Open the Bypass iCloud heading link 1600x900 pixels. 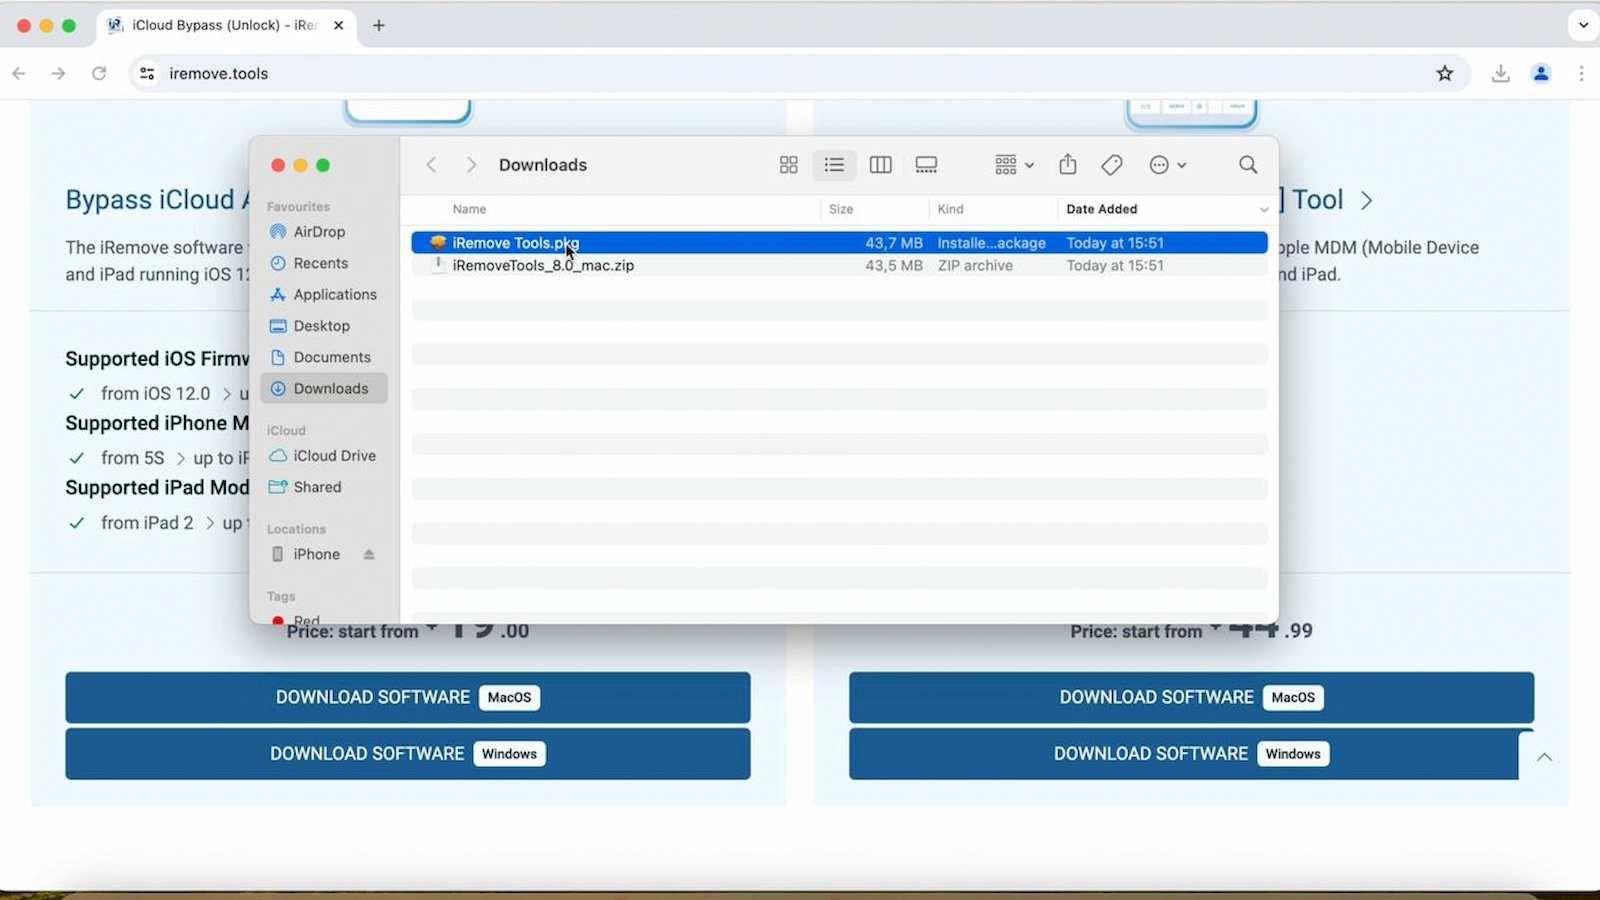(157, 200)
